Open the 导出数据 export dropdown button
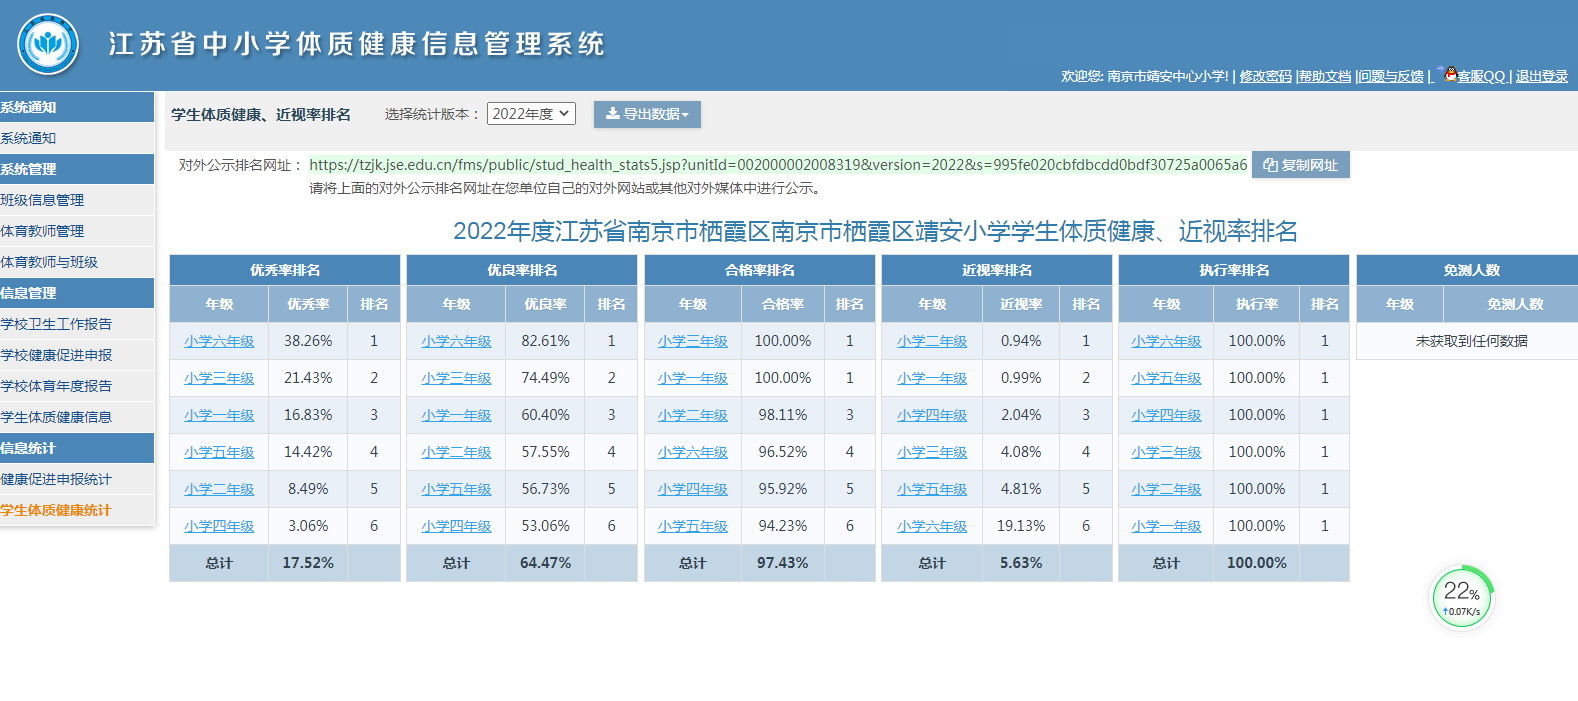The width and height of the screenshot is (1578, 701). (647, 114)
